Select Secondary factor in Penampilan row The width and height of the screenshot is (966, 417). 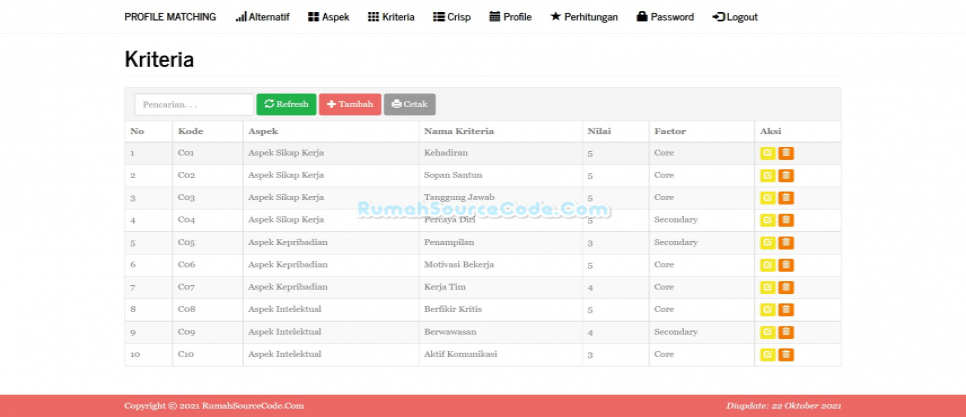pyautogui.click(x=676, y=243)
